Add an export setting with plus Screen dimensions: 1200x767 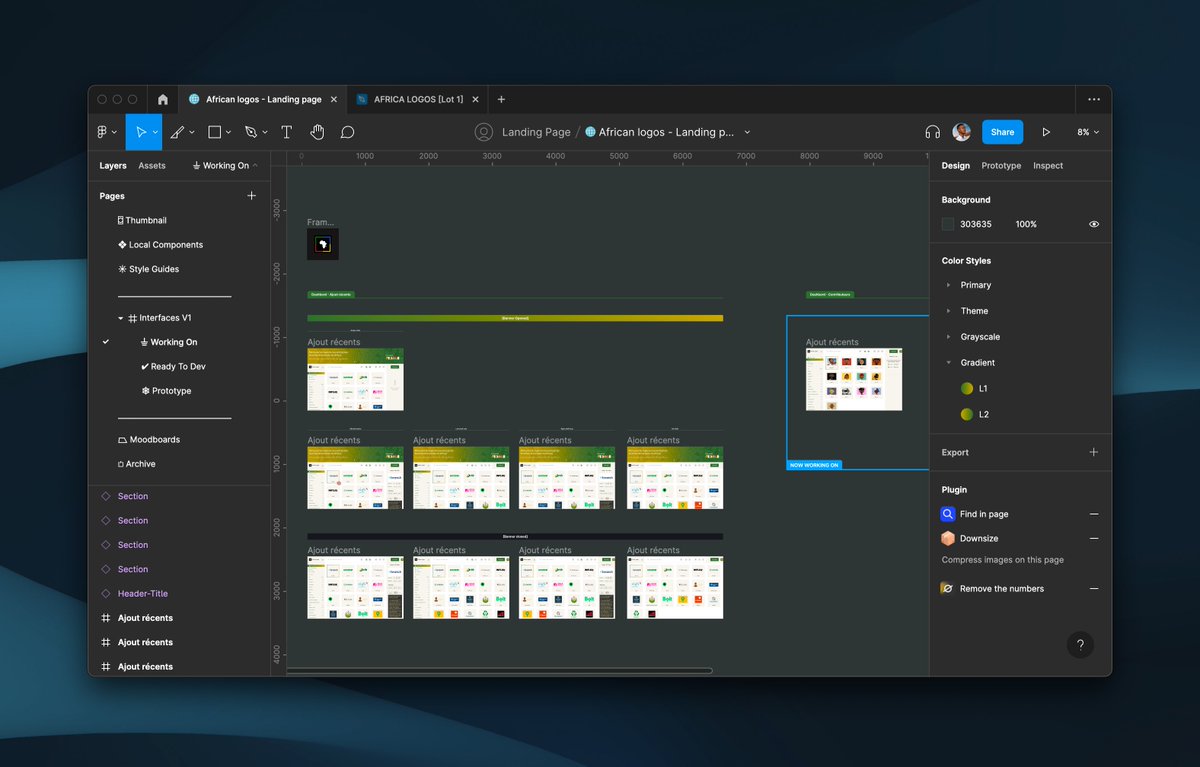[1094, 452]
